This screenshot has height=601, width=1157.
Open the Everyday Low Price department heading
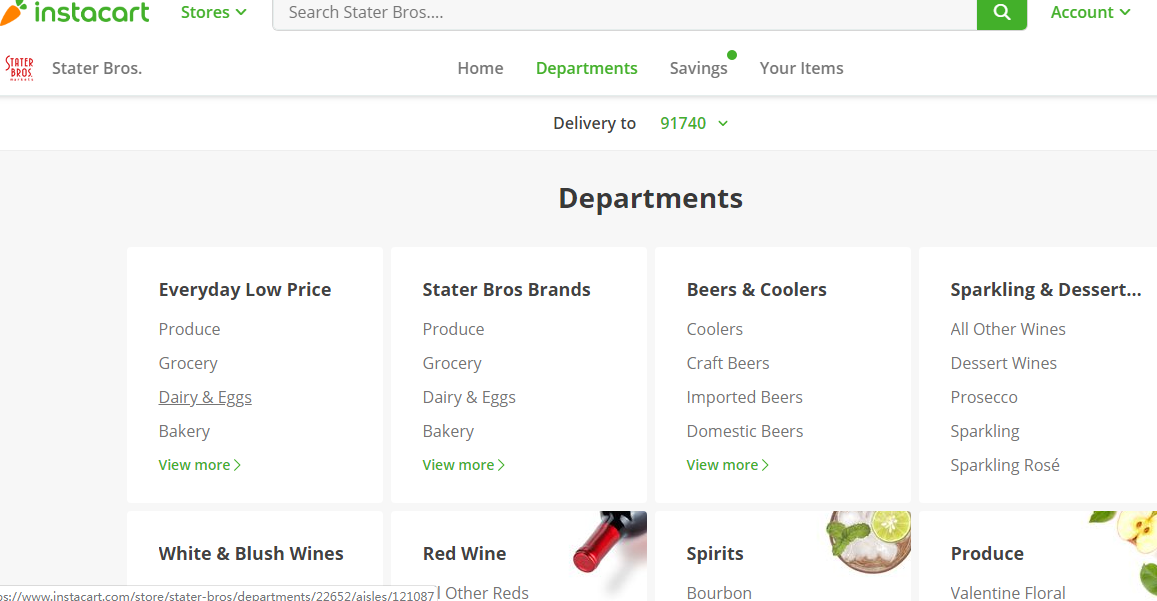click(x=245, y=289)
